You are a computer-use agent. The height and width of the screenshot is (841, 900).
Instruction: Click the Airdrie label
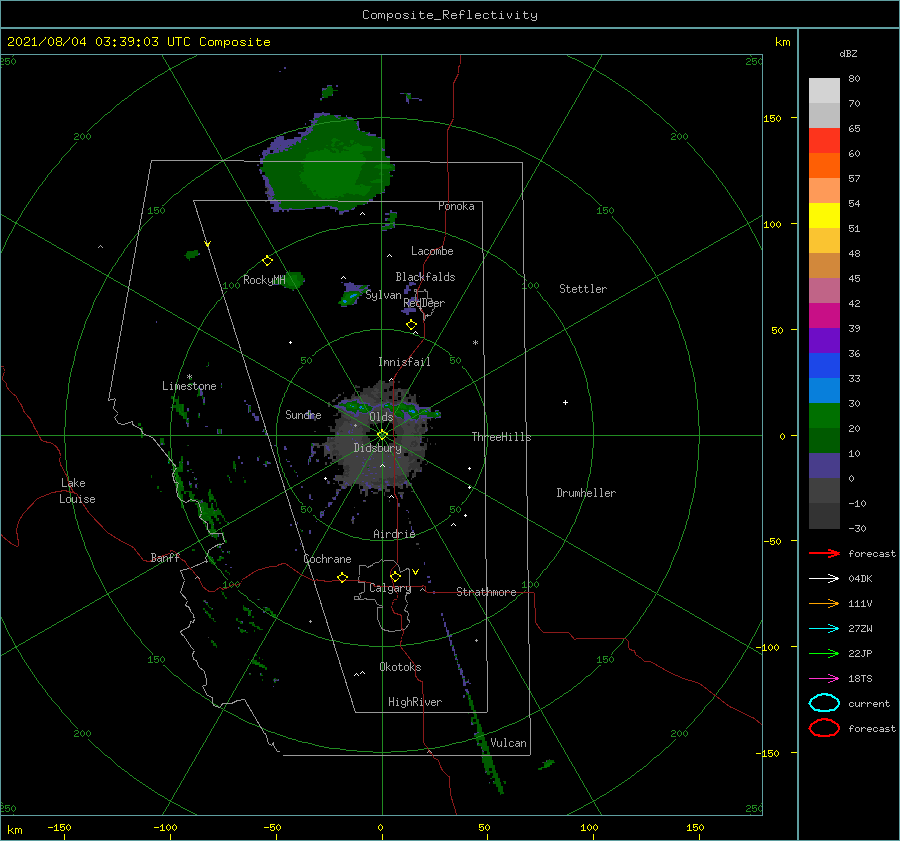(394, 534)
